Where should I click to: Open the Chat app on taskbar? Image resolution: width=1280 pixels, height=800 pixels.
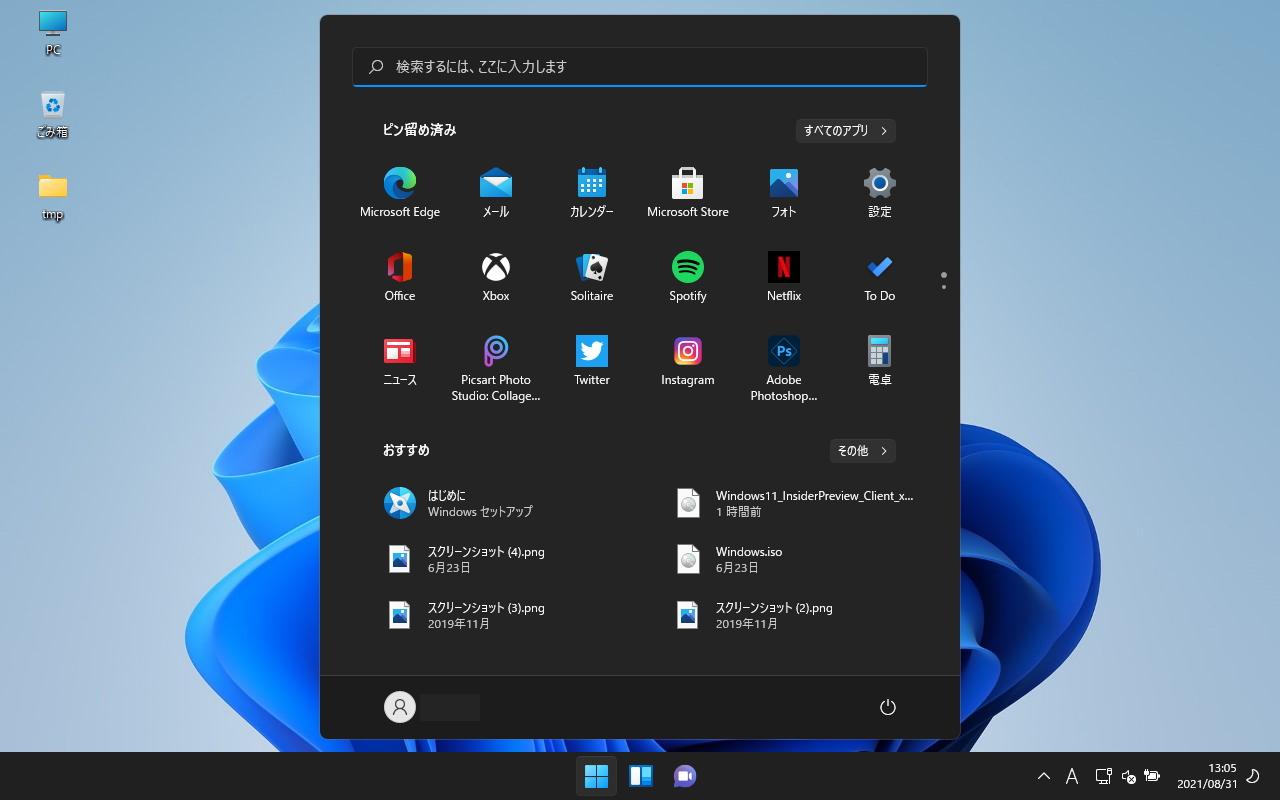(x=685, y=776)
